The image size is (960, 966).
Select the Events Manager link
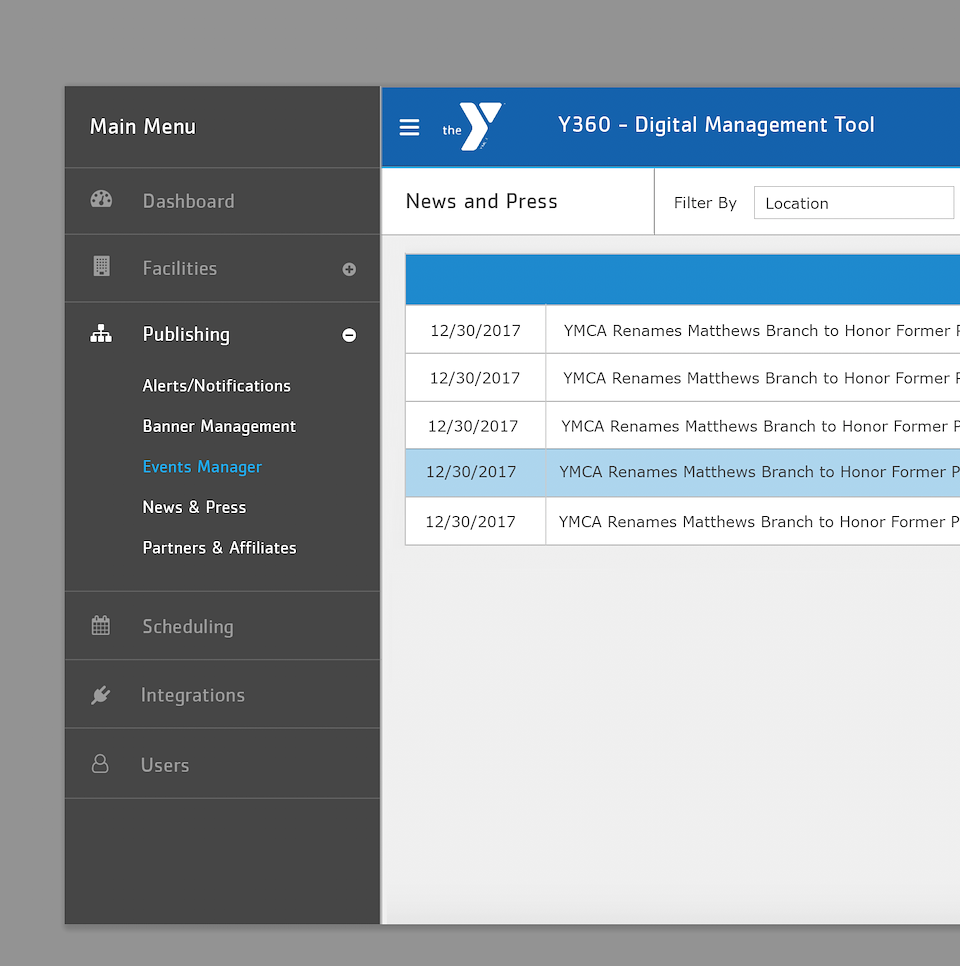coord(202,467)
